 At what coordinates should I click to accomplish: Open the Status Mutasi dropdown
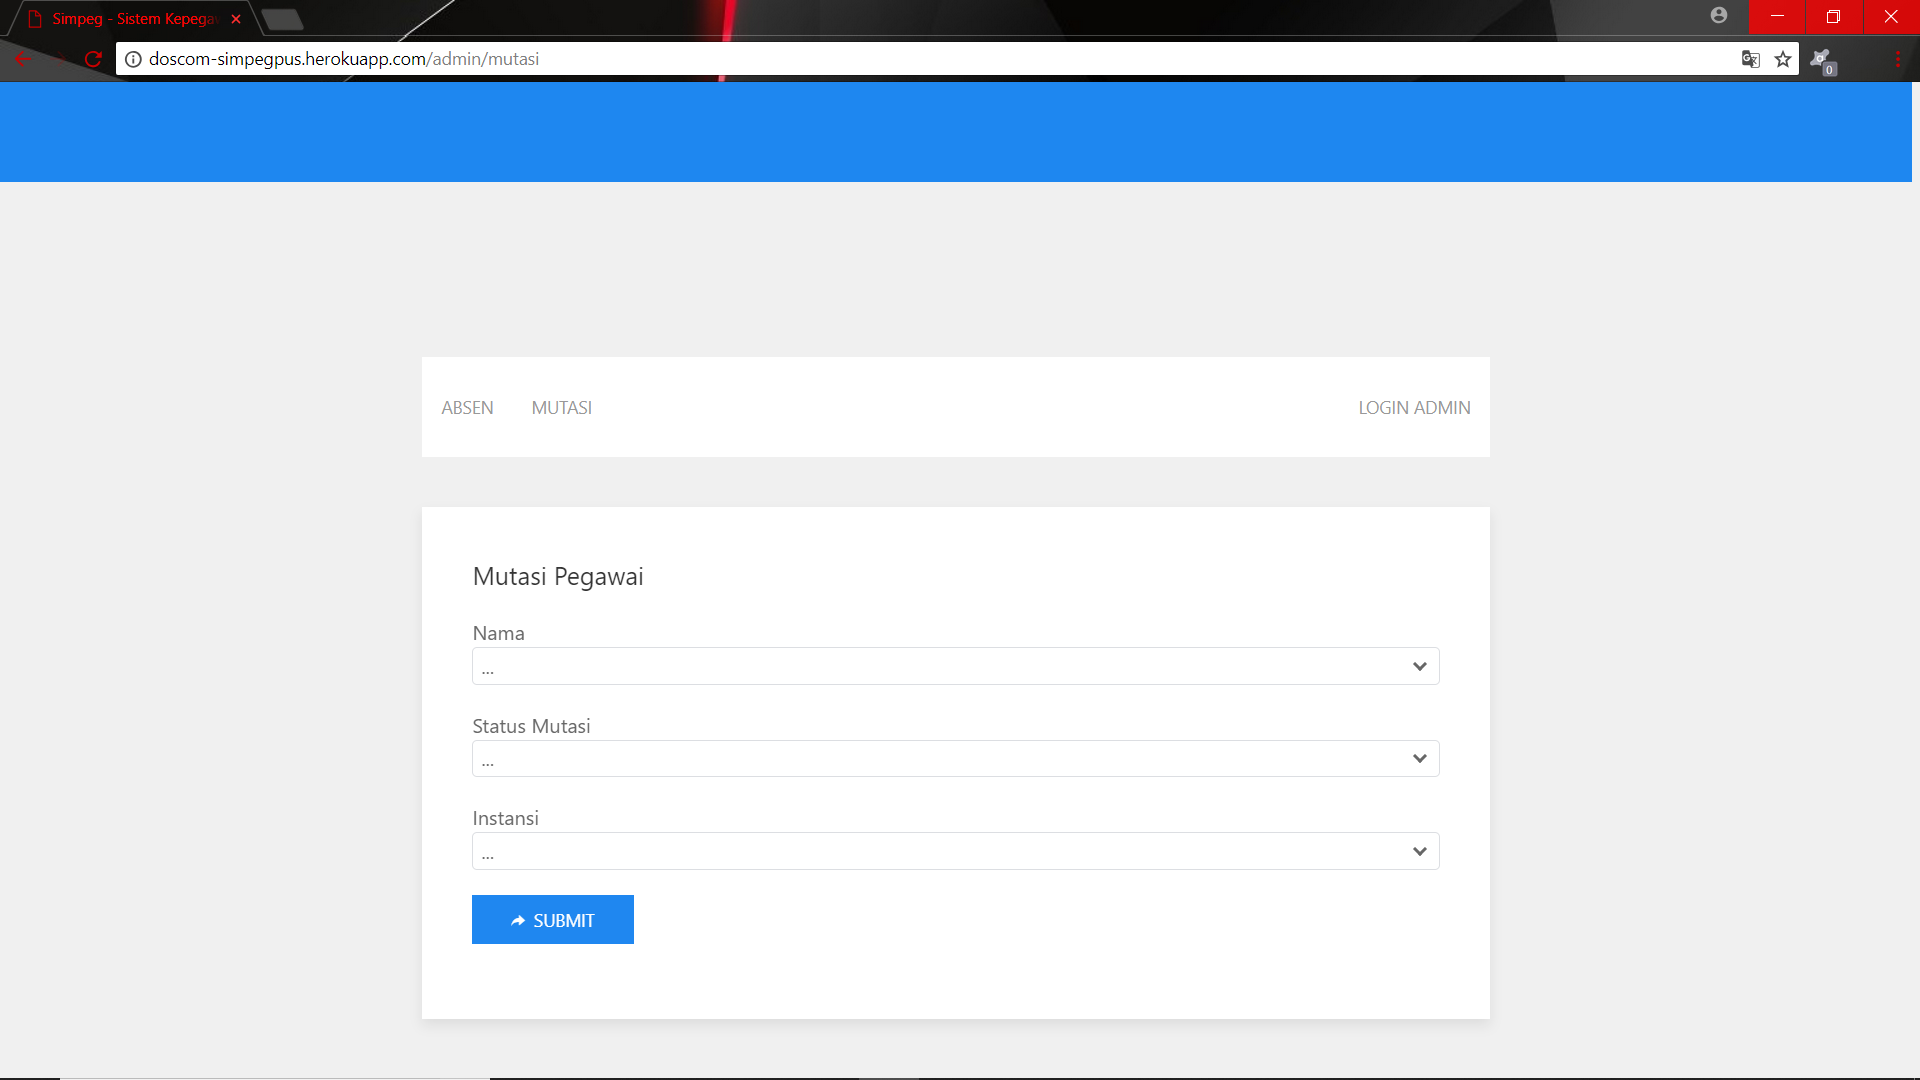955,759
